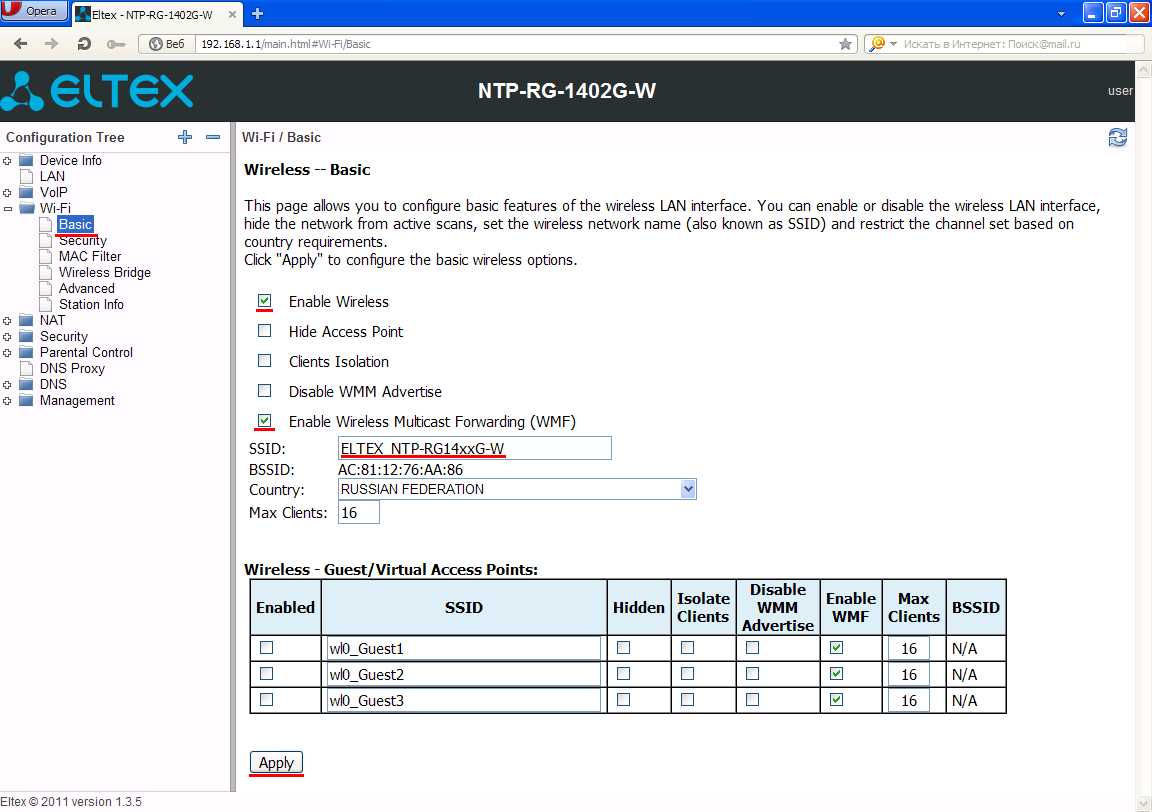Click the Reload page icon
The height and width of the screenshot is (812, 1152).
point(84,44)
